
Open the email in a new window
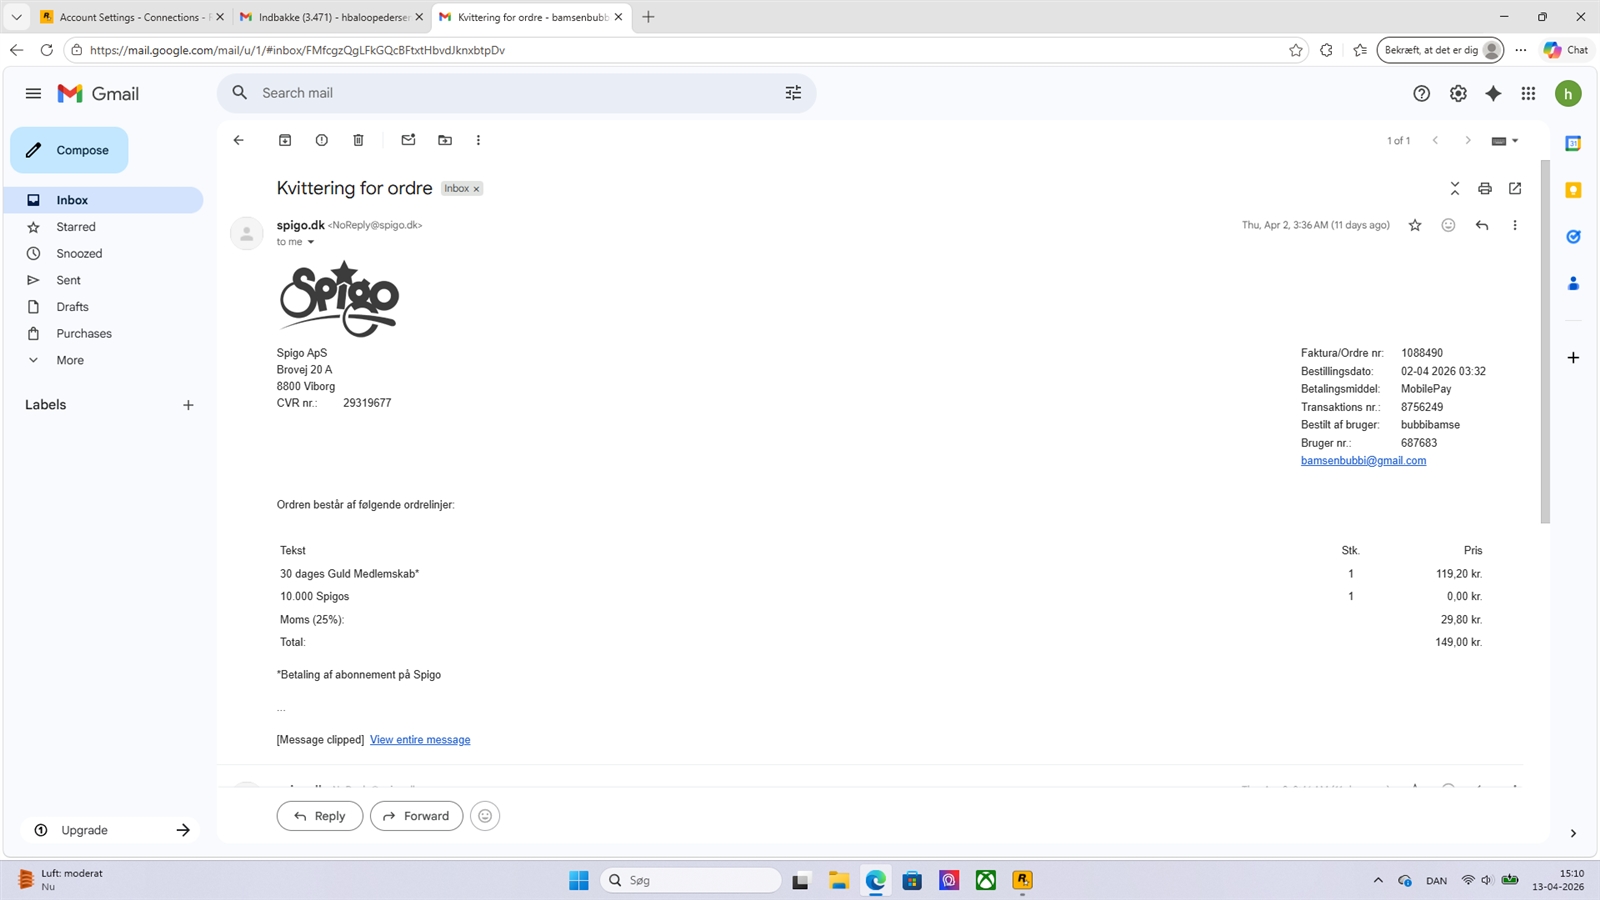click(x=1515, y=188)
